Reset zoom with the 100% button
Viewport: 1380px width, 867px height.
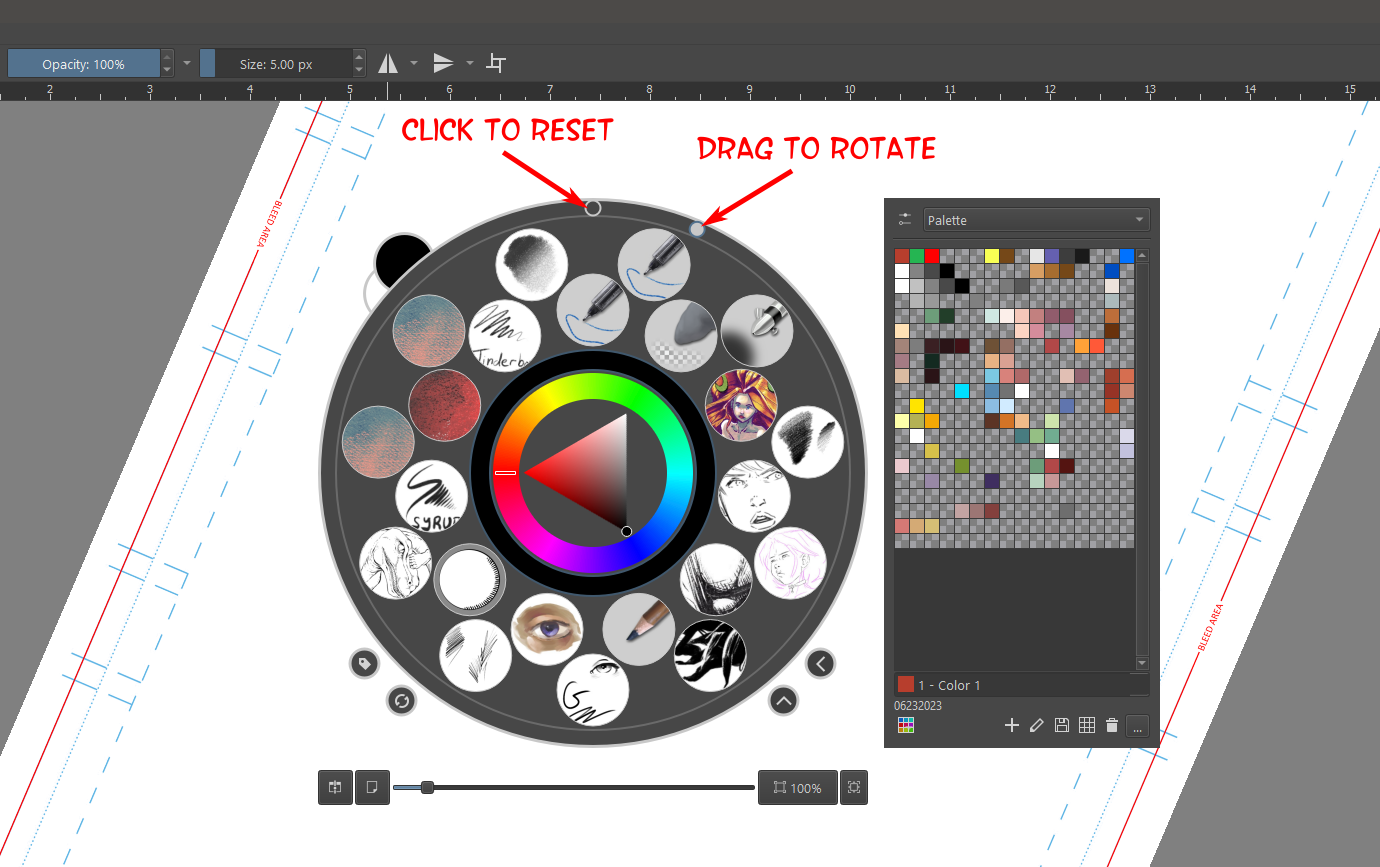click(797, 788)
